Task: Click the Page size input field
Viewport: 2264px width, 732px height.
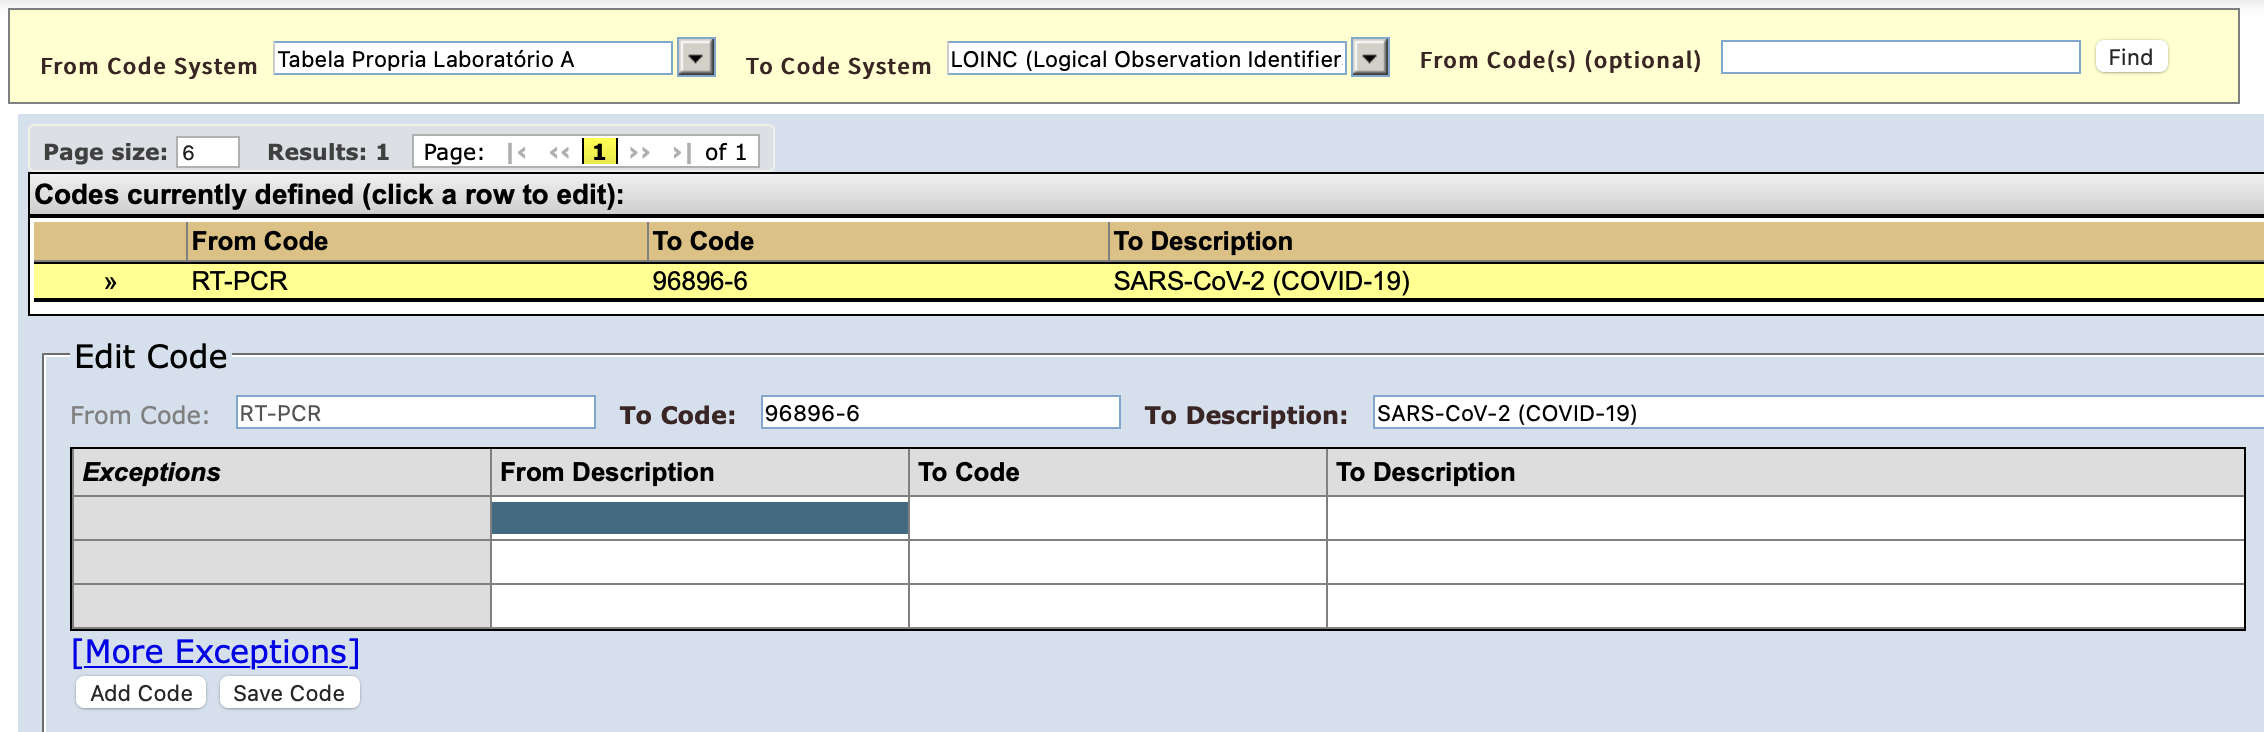Action: click(x=208, y=152)
